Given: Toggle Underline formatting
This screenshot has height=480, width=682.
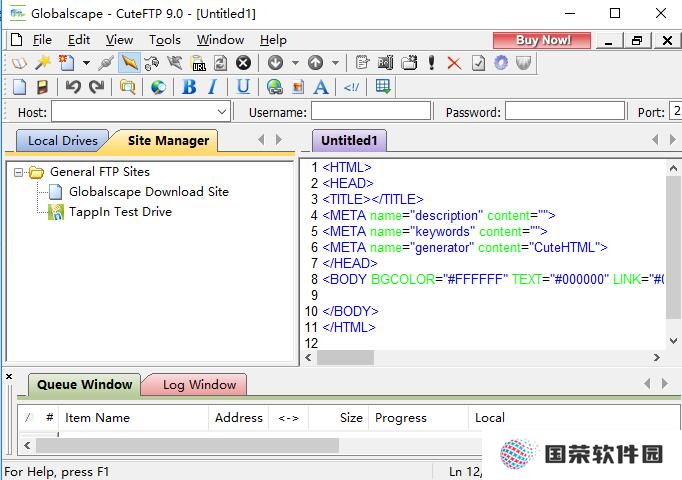Looking at the screenshot, I should pos(243,87).
